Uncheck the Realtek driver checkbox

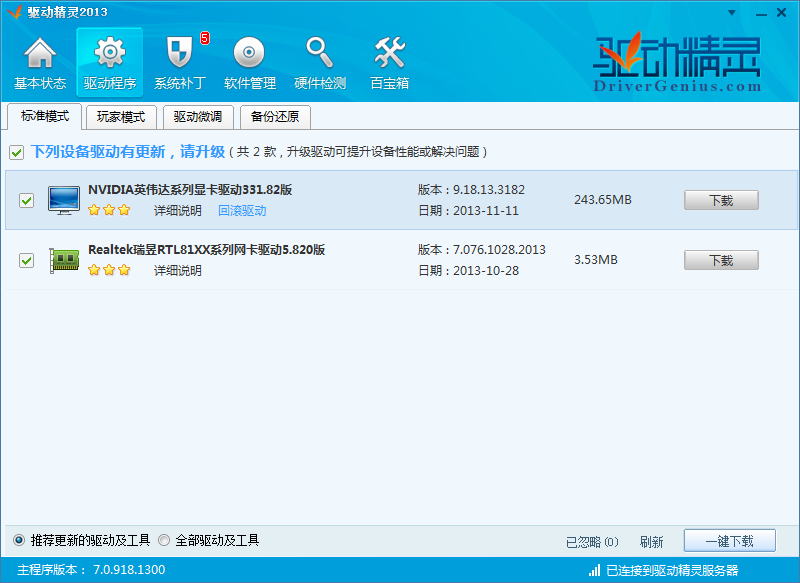pos(27,261)
